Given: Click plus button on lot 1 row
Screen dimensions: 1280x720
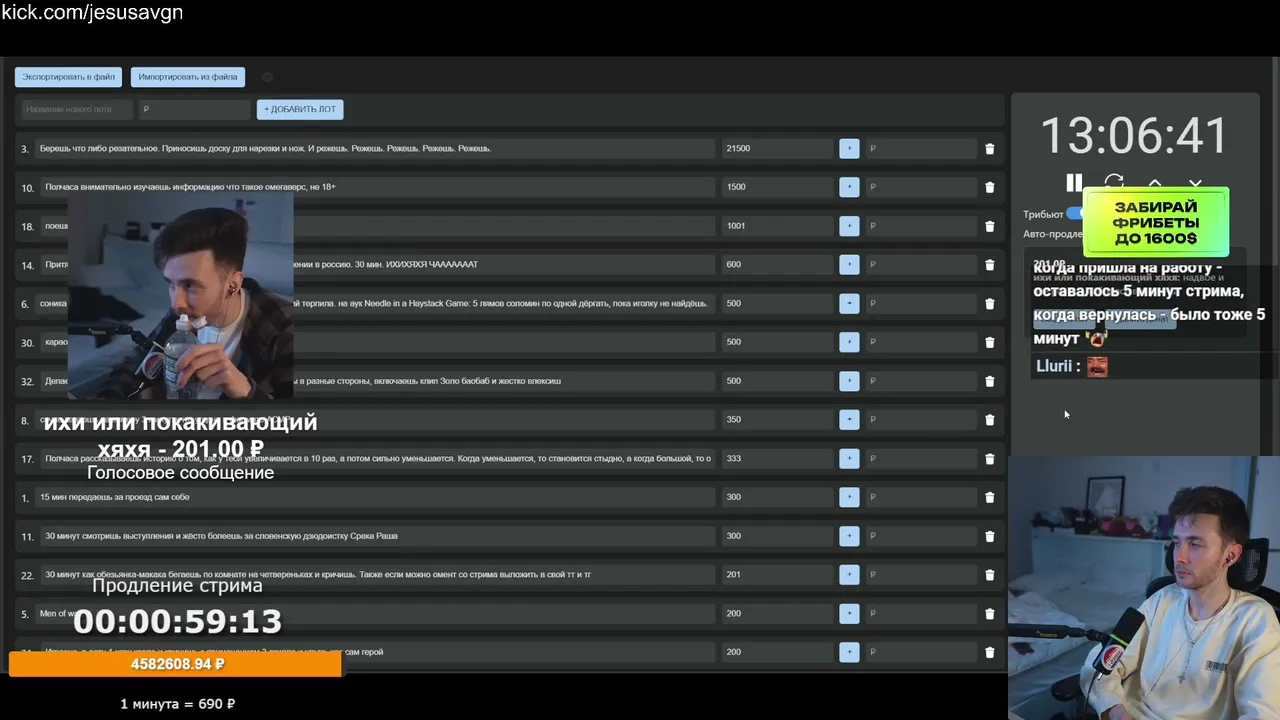Looking at the screenshot, I should 849,497.
